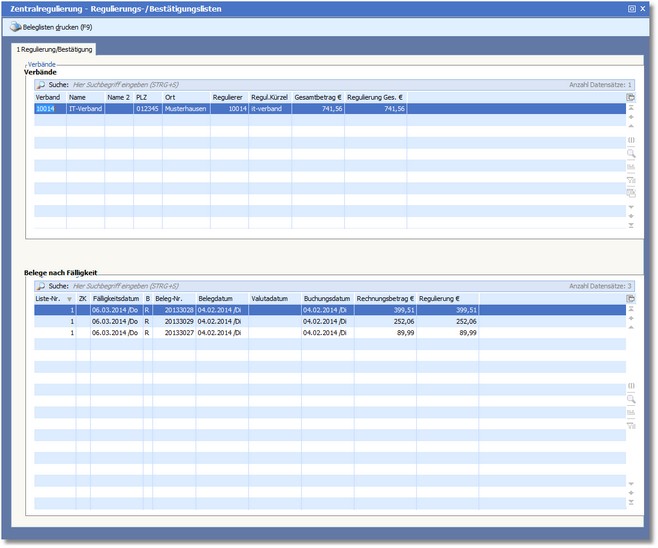Click the Beleglisten drucken printer icon
Viewport: 658px width, 548px height.
15,27
